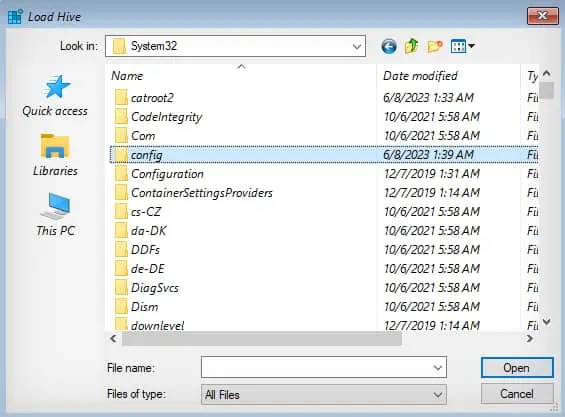
Task: Select the cs-CZ folder name
Action: pos(146,212)
